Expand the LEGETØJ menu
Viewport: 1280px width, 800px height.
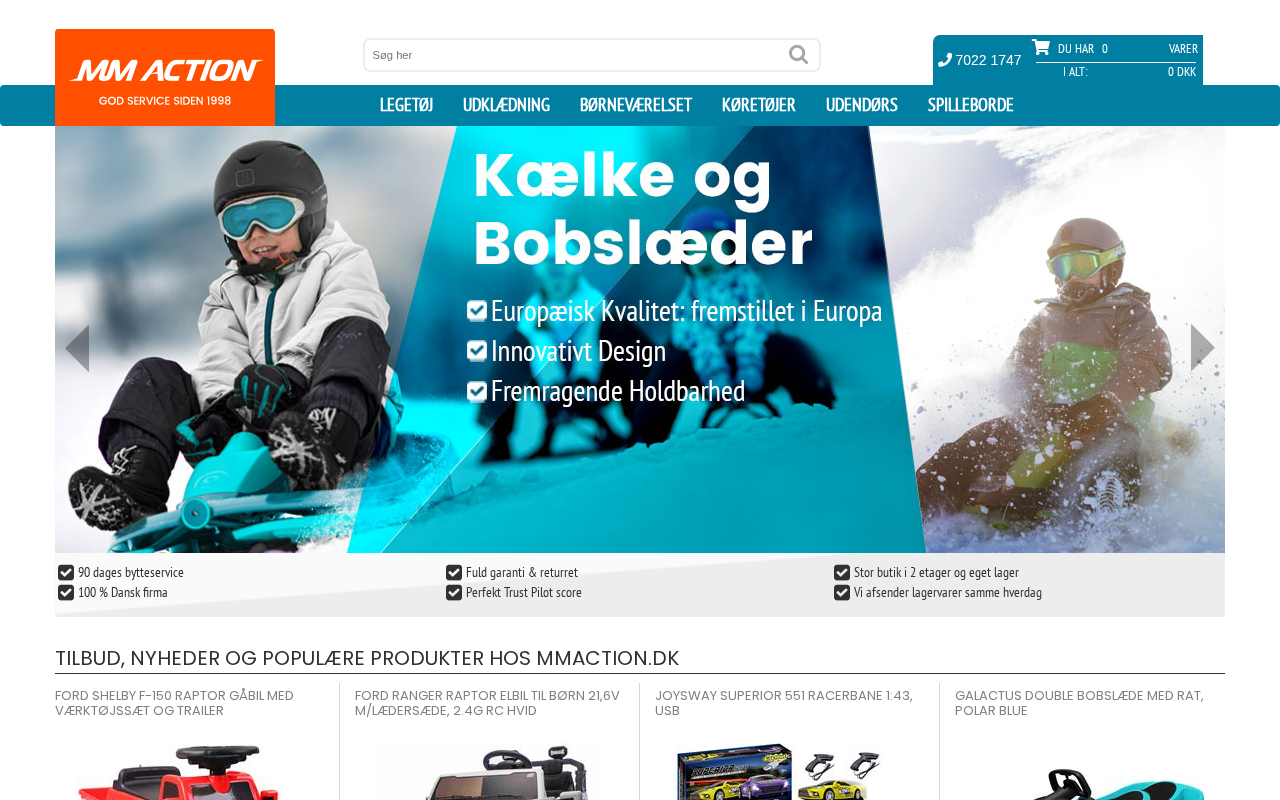point(406,105)
